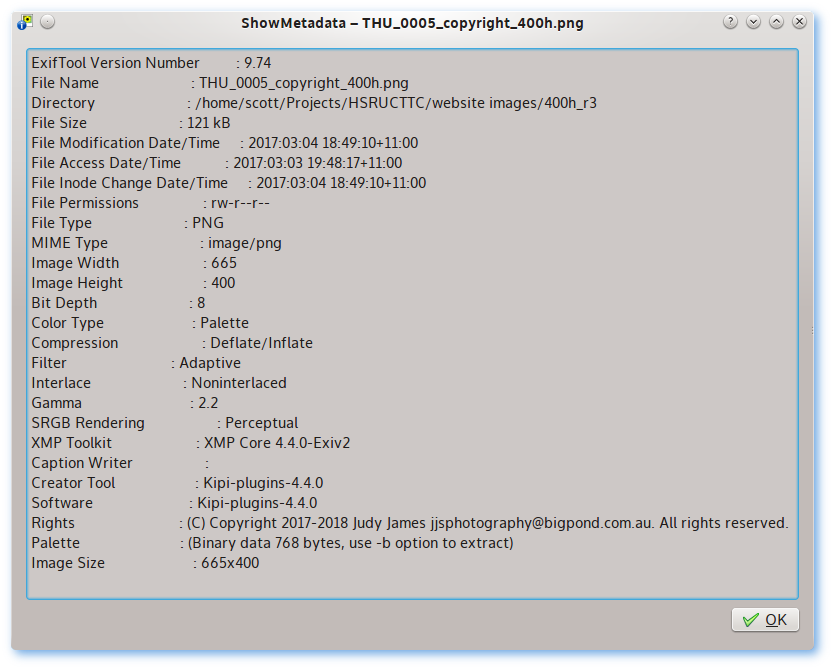Select the File Name value THU_0005_copyright_400h.png
This screenshot has width=833, height=669.
point(304,83)
